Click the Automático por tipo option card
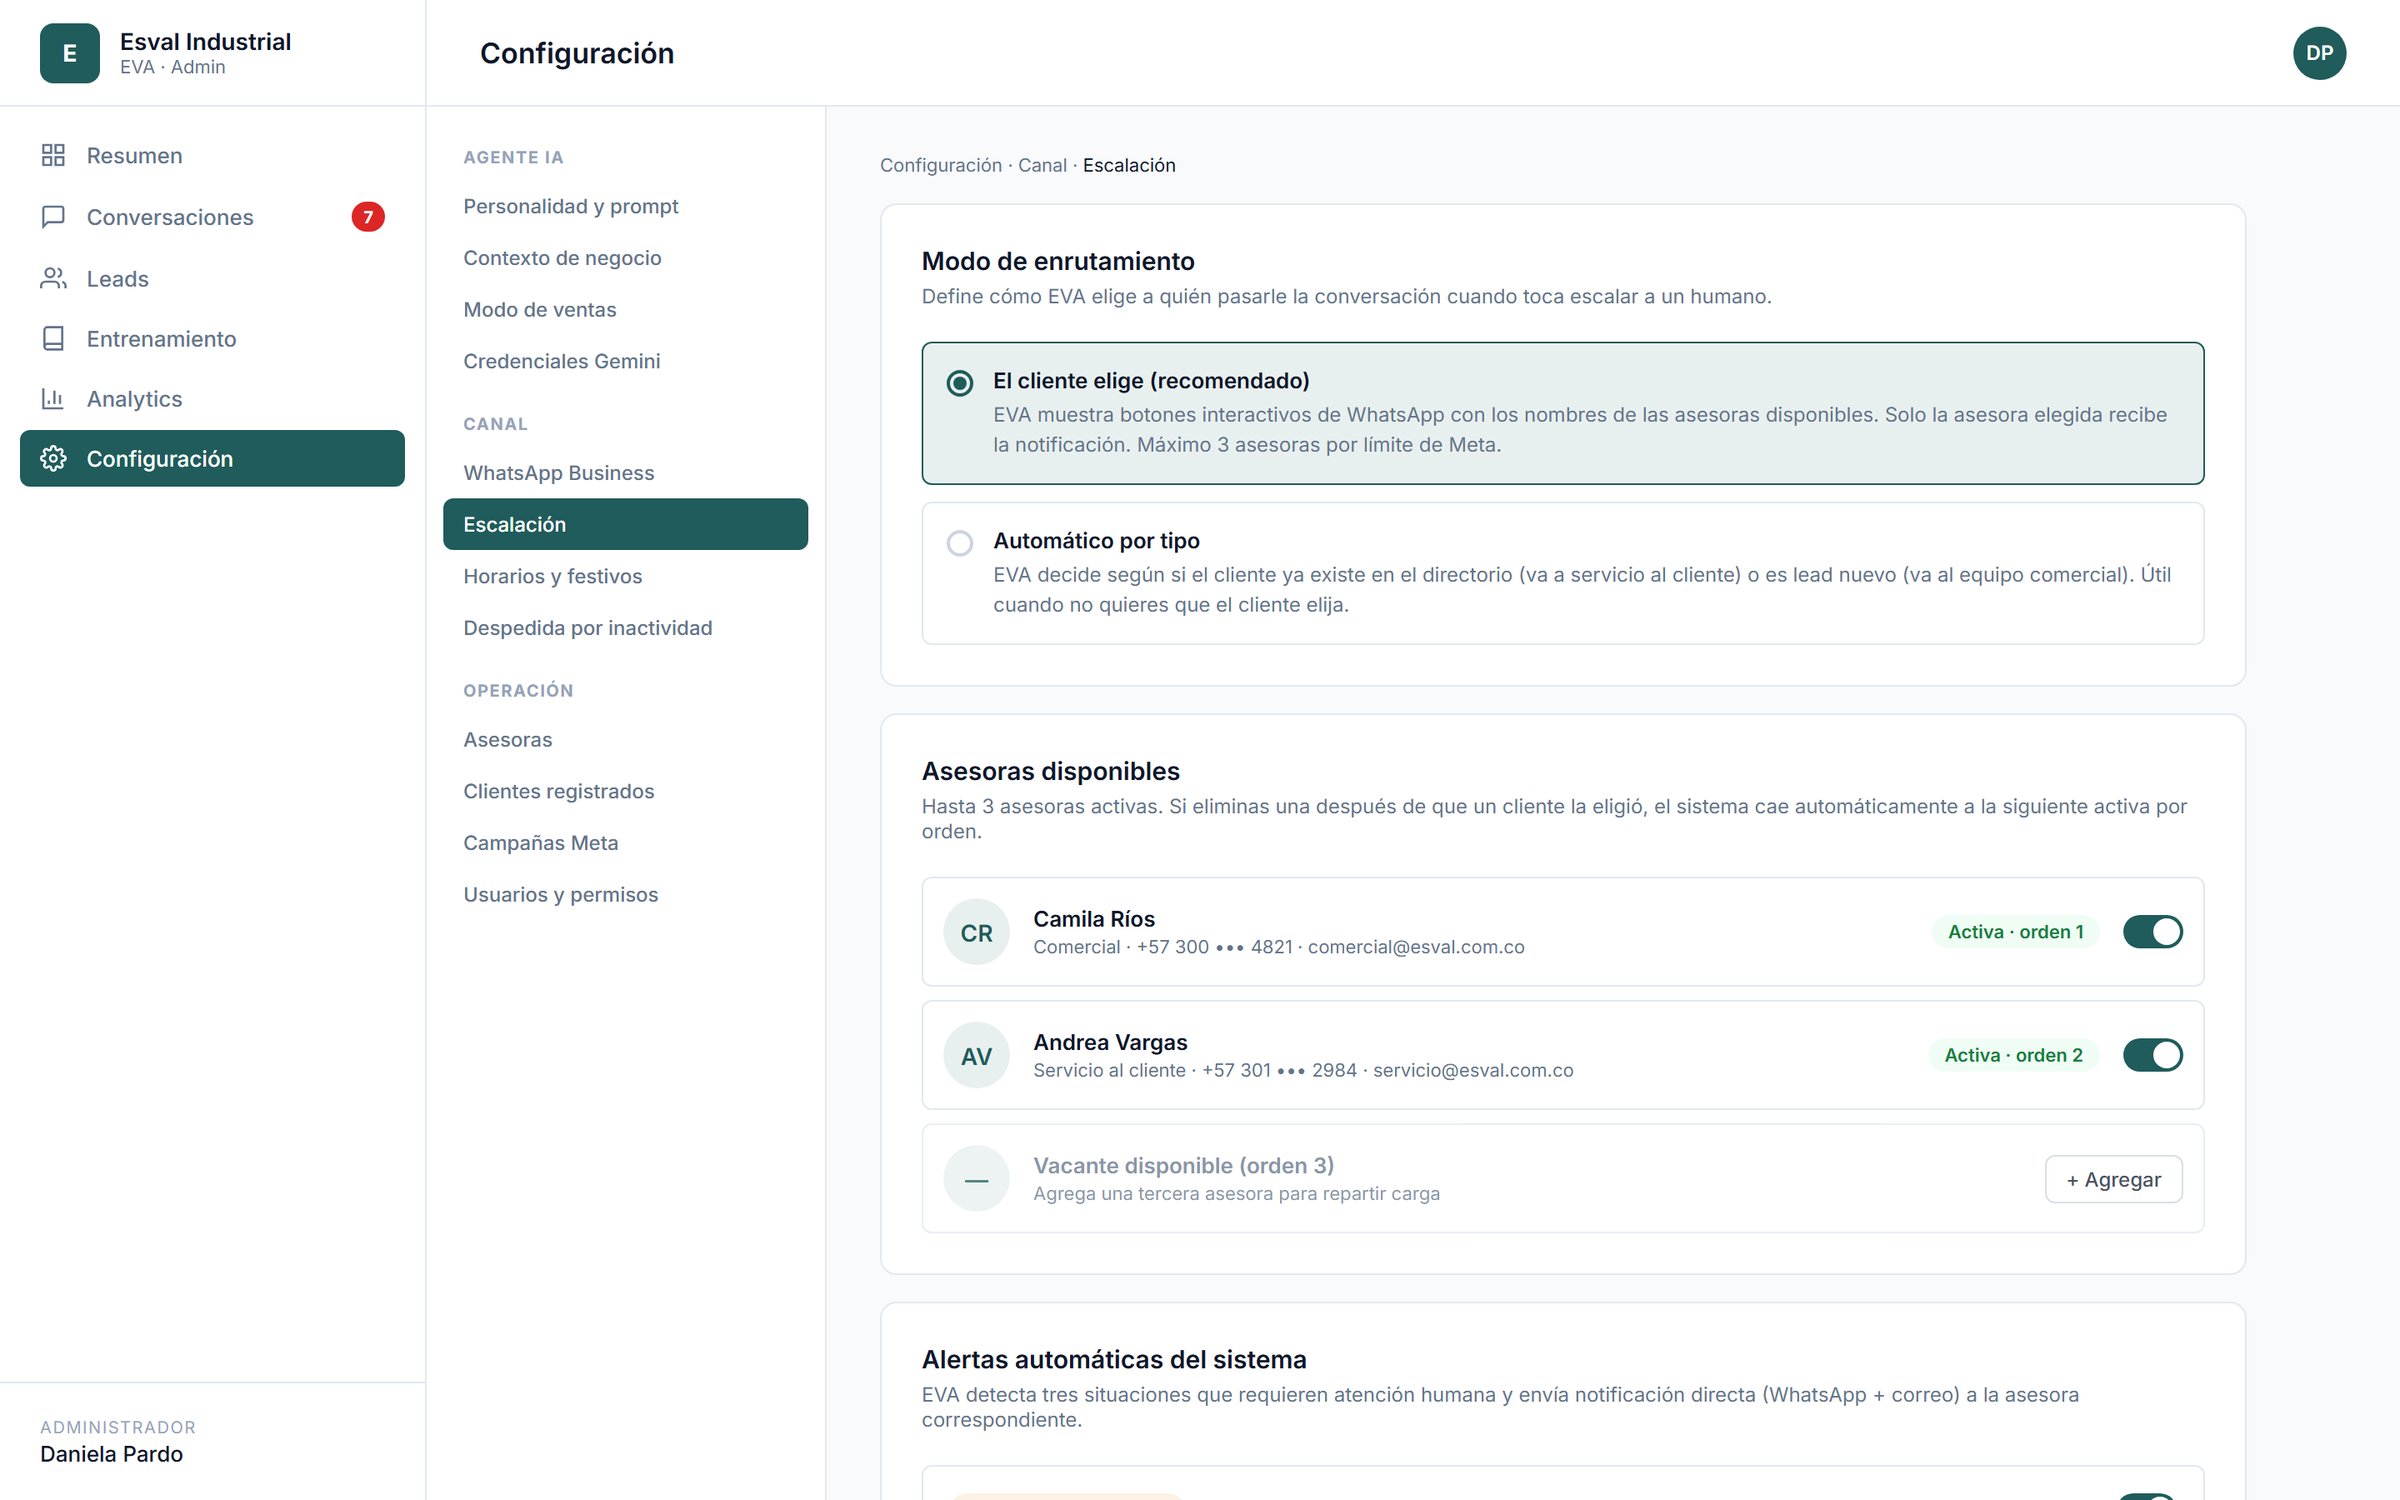The width and height of the screenshot is (2400, 1500). (1562, 573)
